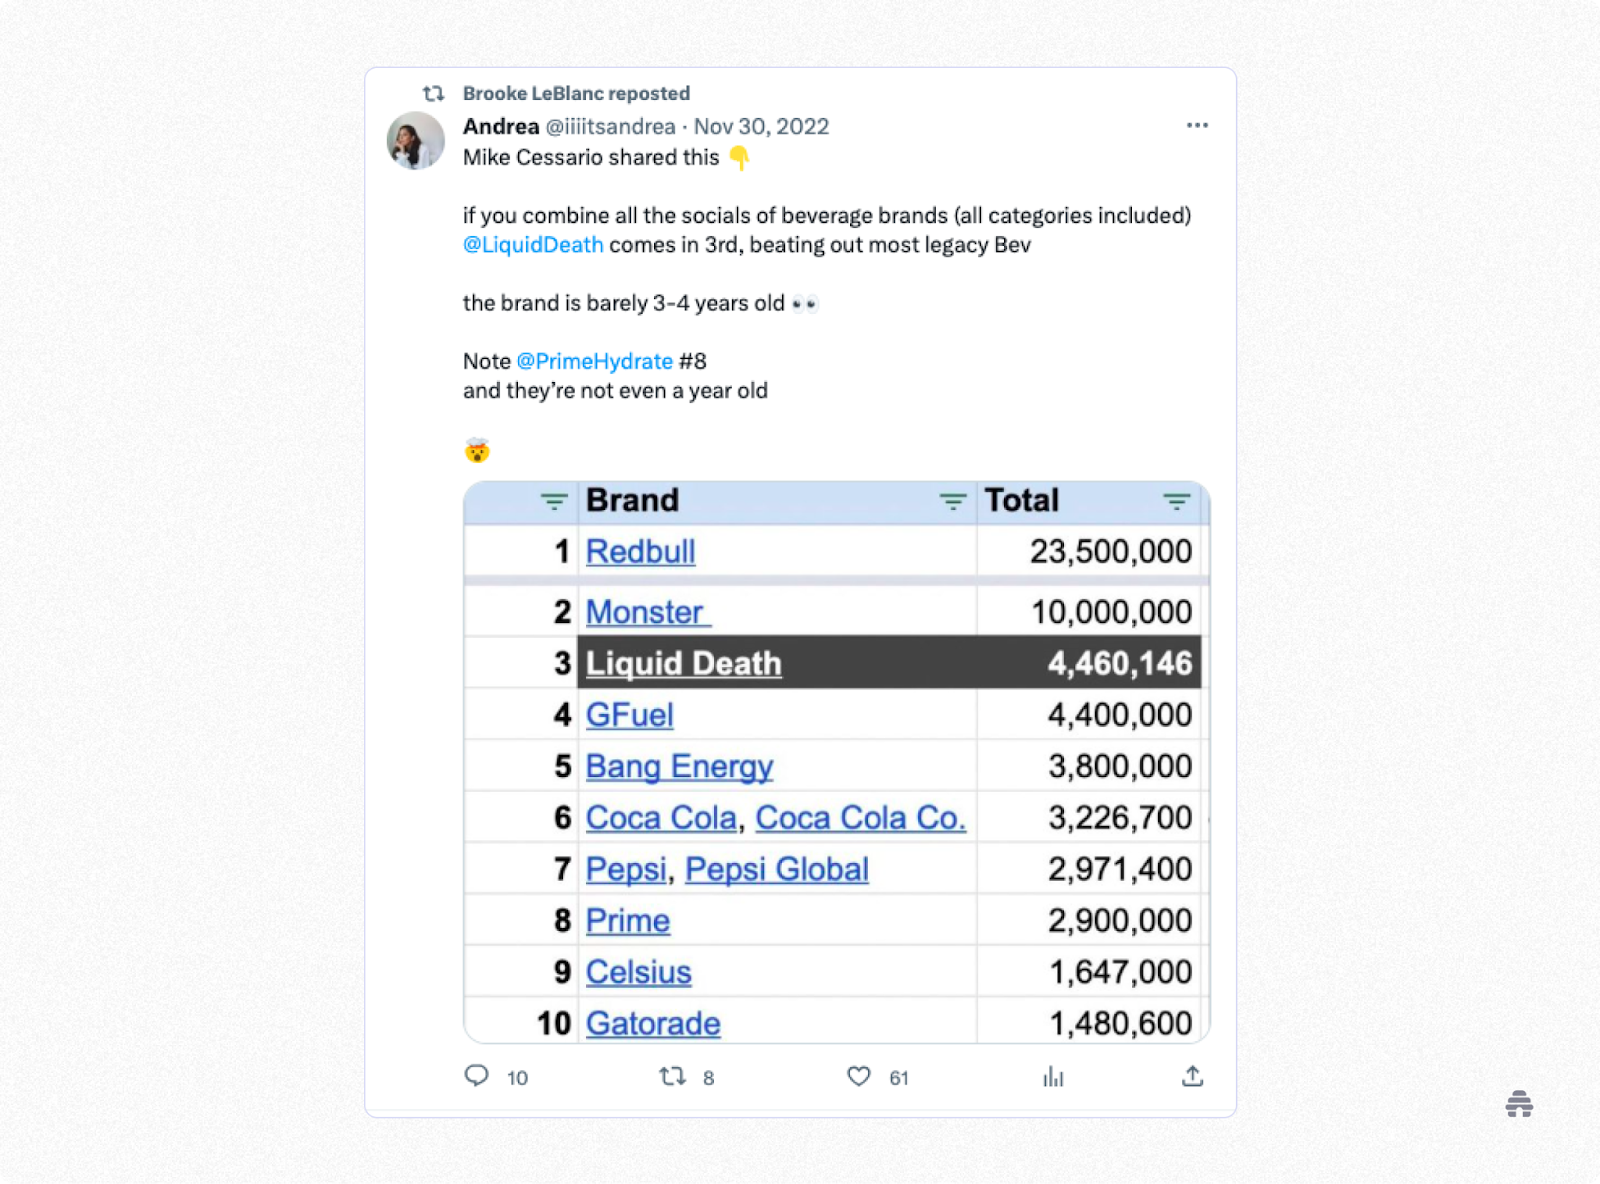
Task: Click the beehive logo icon in corner
Action: point(1519,1104)
